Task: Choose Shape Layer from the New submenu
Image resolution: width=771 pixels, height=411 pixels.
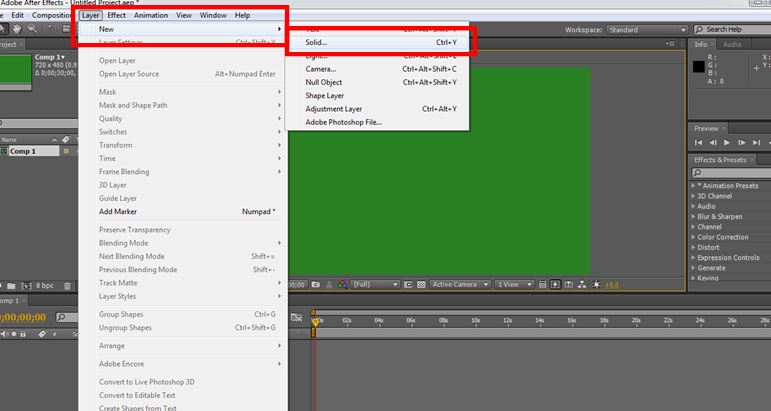Action: [377, 95]
